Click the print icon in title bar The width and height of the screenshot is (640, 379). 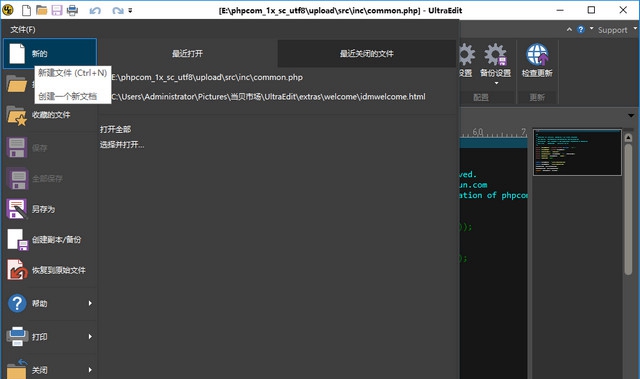pos(72,10)
